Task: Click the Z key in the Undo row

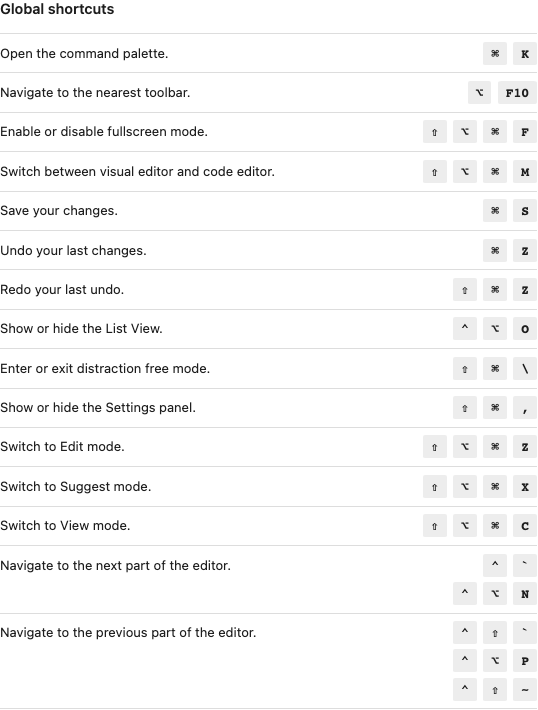Action: click(x=525, y=250)
